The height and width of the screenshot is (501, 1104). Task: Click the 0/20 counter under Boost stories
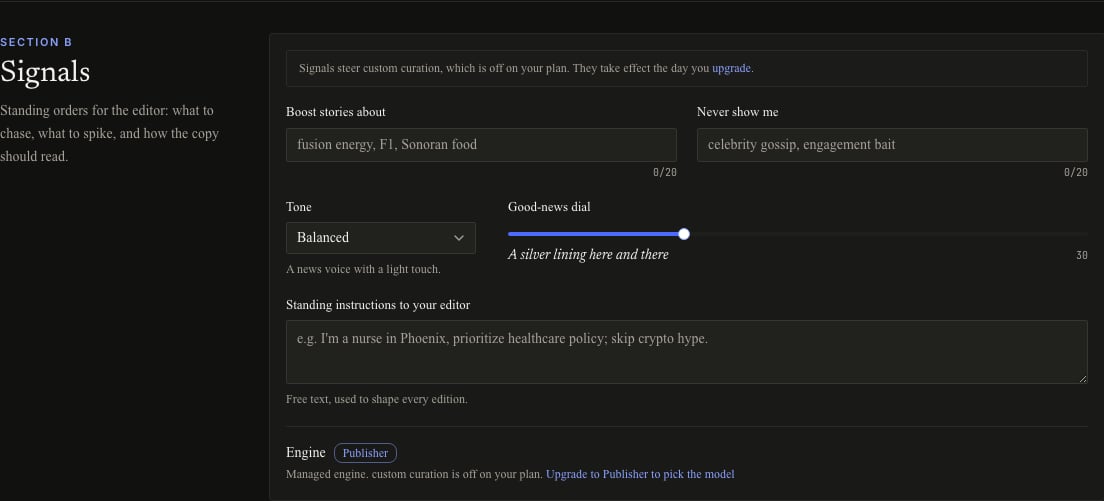665,172
